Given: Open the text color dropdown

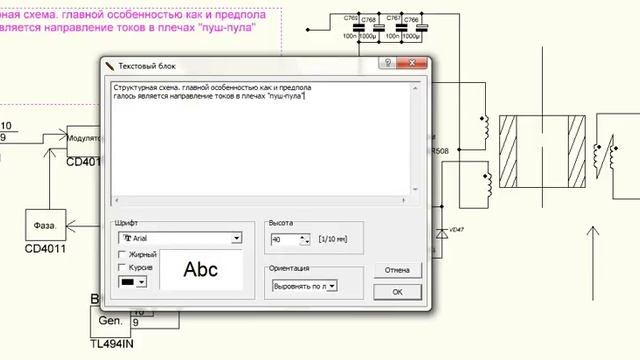Looking at the screenshot, I should pyautogui.click(x=132, y=282).
